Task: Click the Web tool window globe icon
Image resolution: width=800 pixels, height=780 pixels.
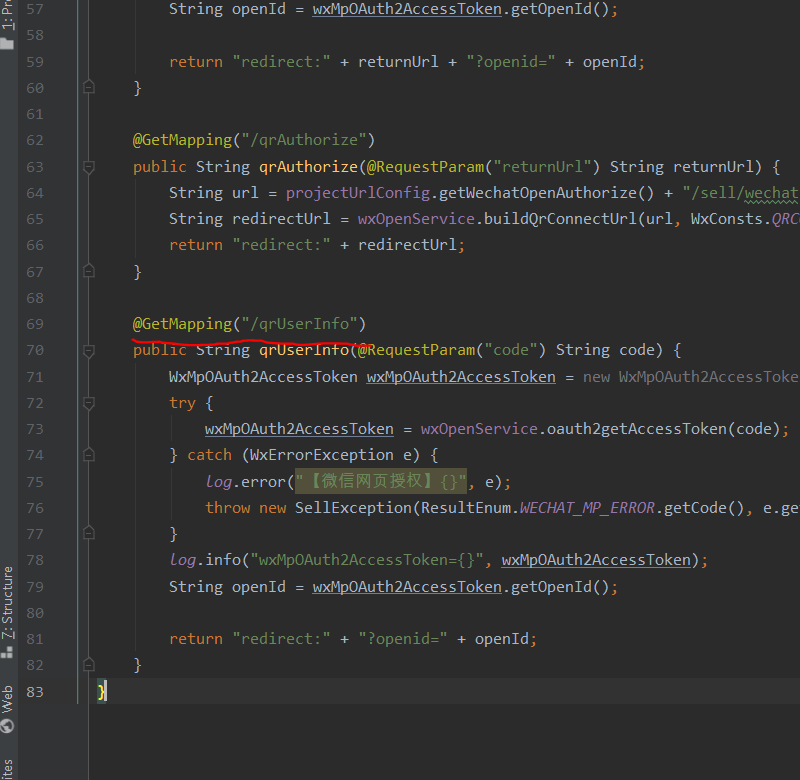Action: click(8, 726)
